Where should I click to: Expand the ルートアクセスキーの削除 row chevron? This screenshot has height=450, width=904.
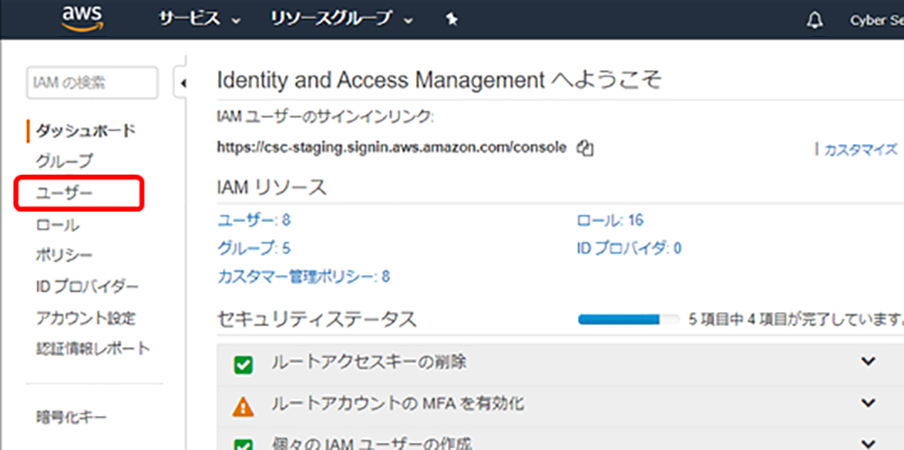867,362
